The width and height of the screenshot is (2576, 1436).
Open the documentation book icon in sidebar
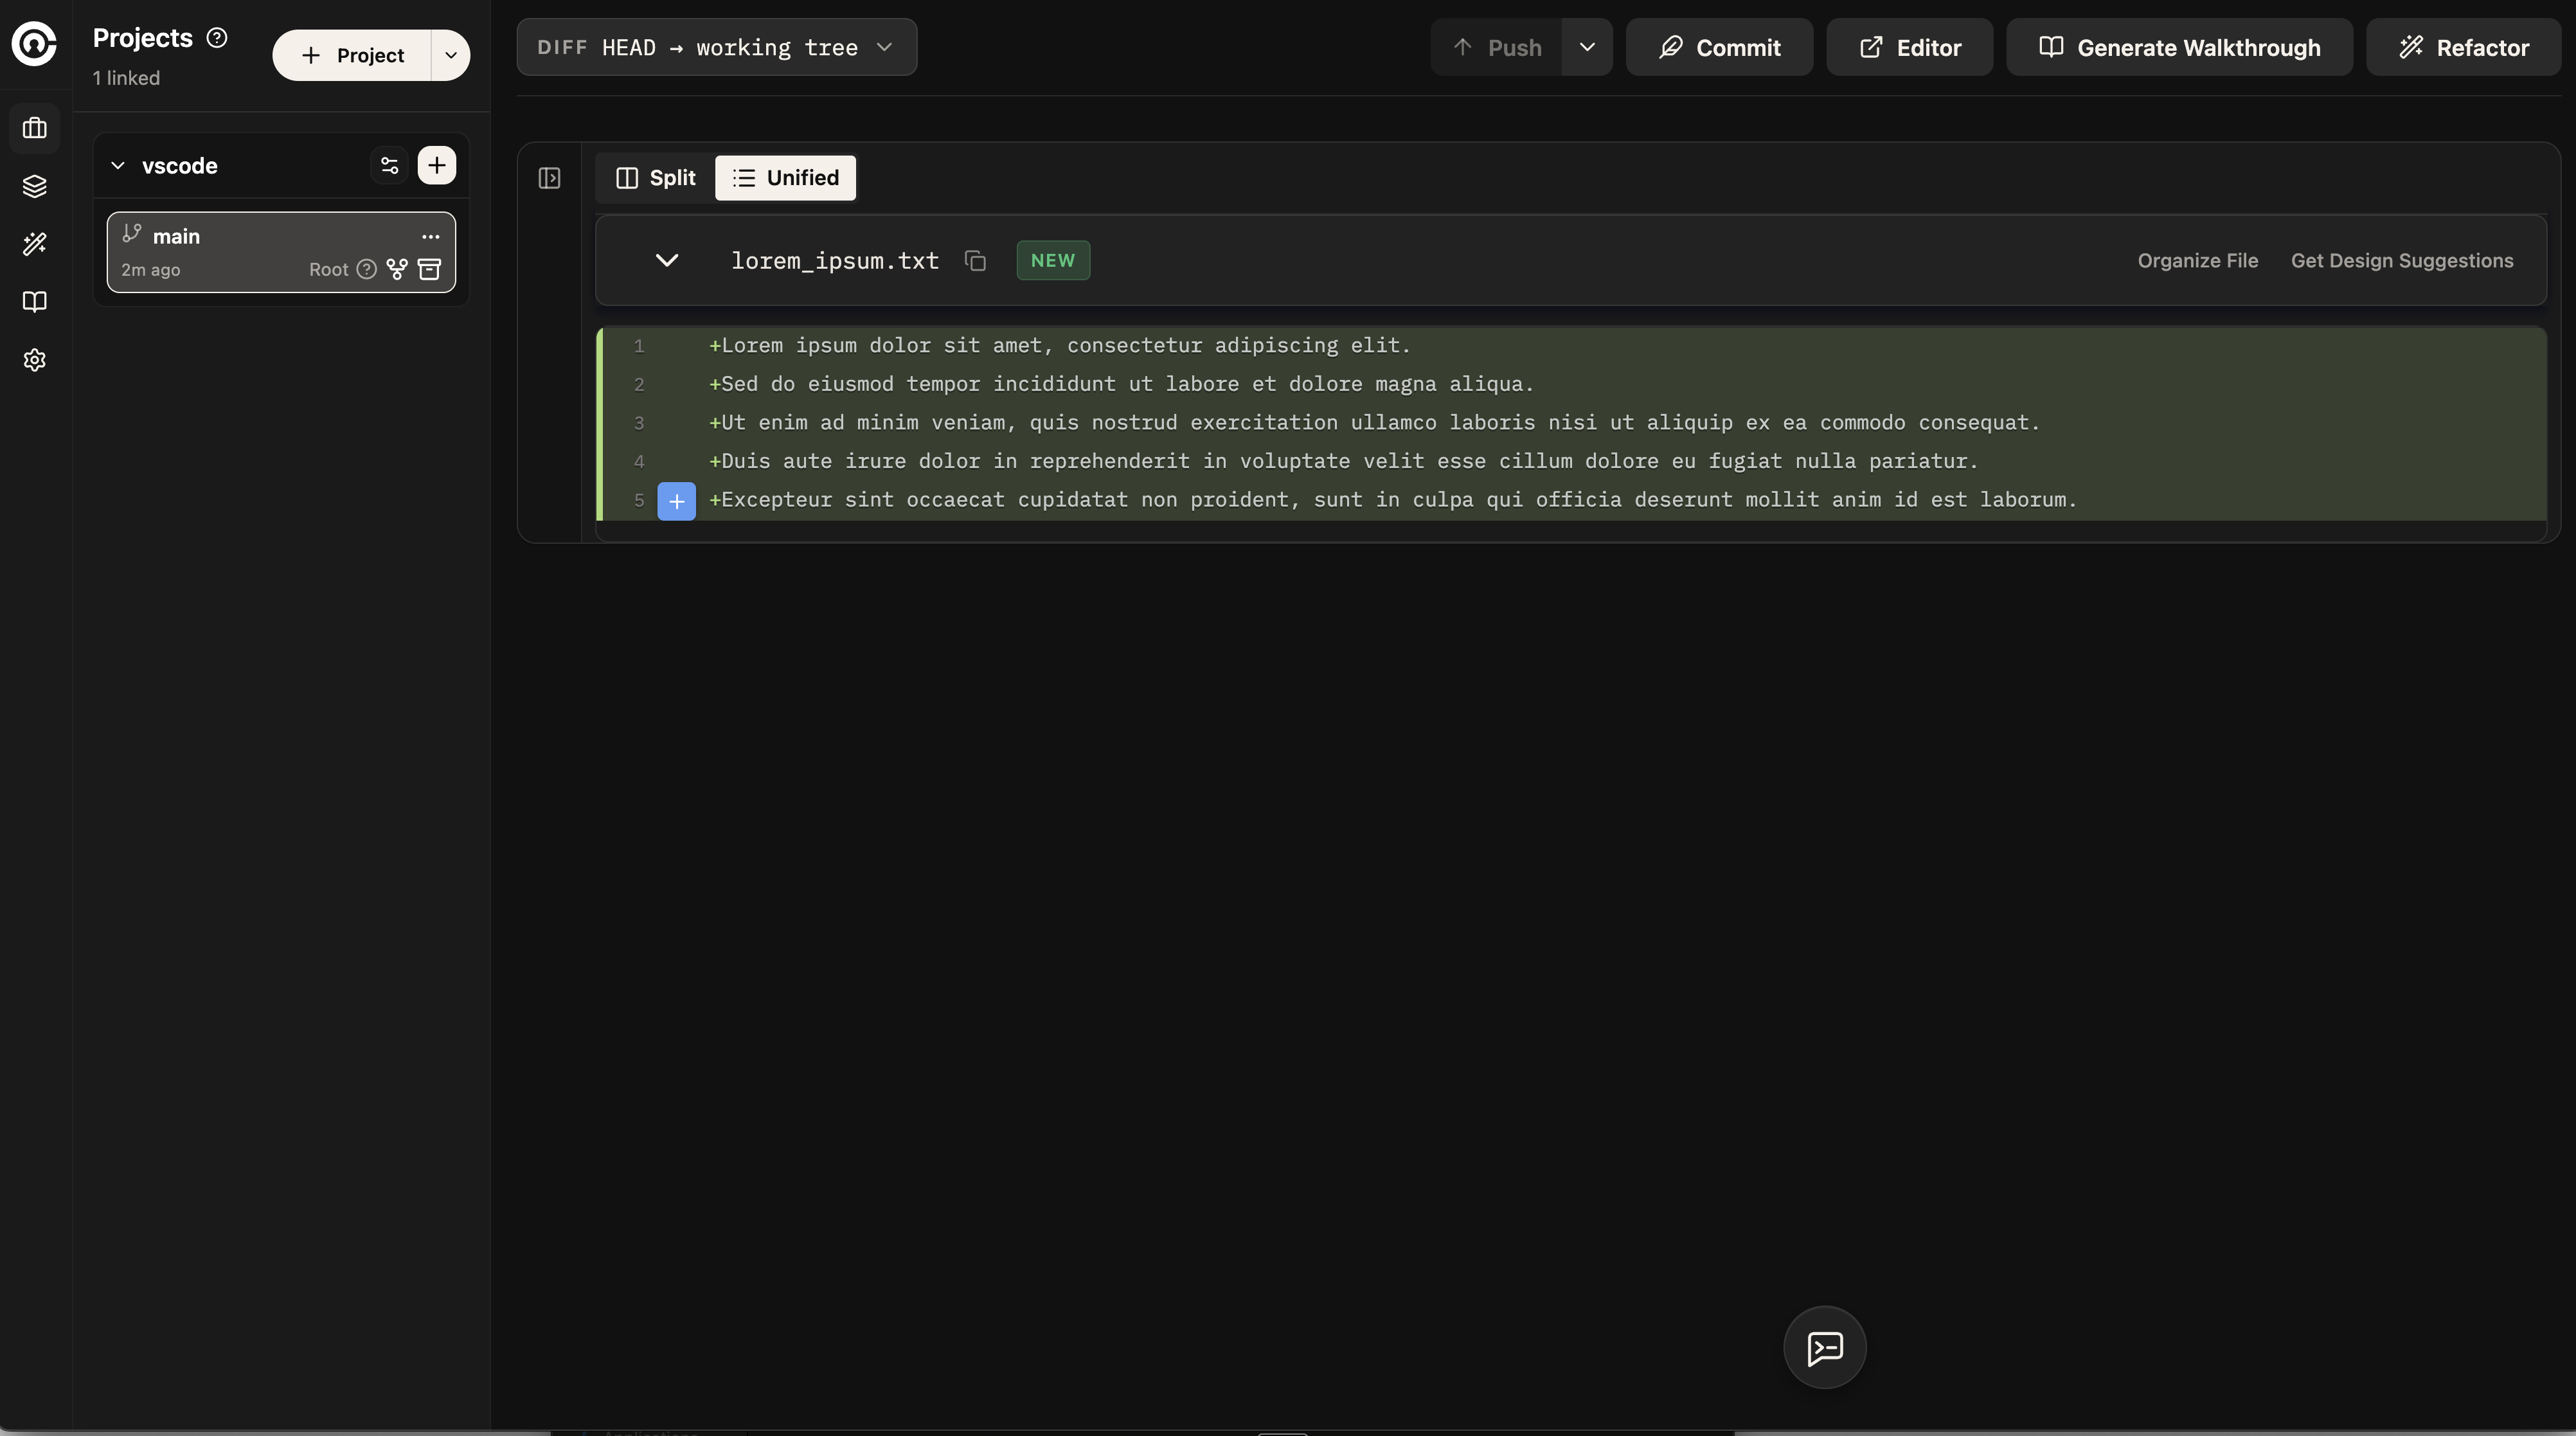35,301
